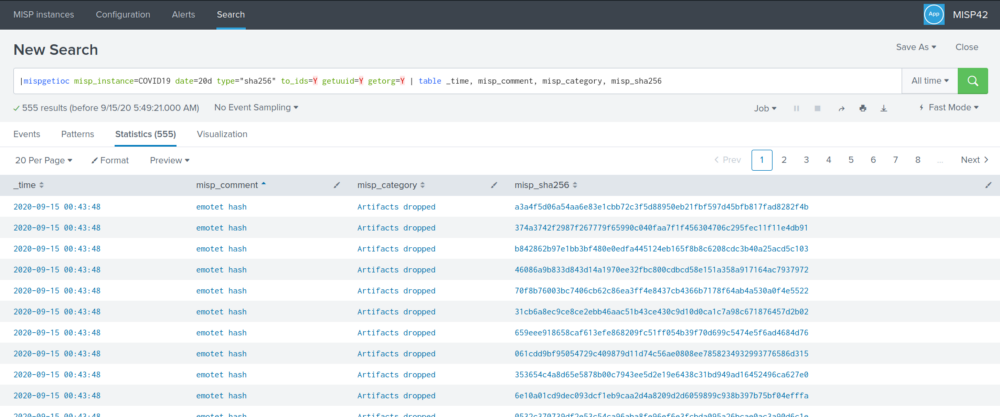The height and width of the screenshot is (417, 1000).
Task: Click the timestamp in the b842862b97e1 row
Action: click(57, 249)
